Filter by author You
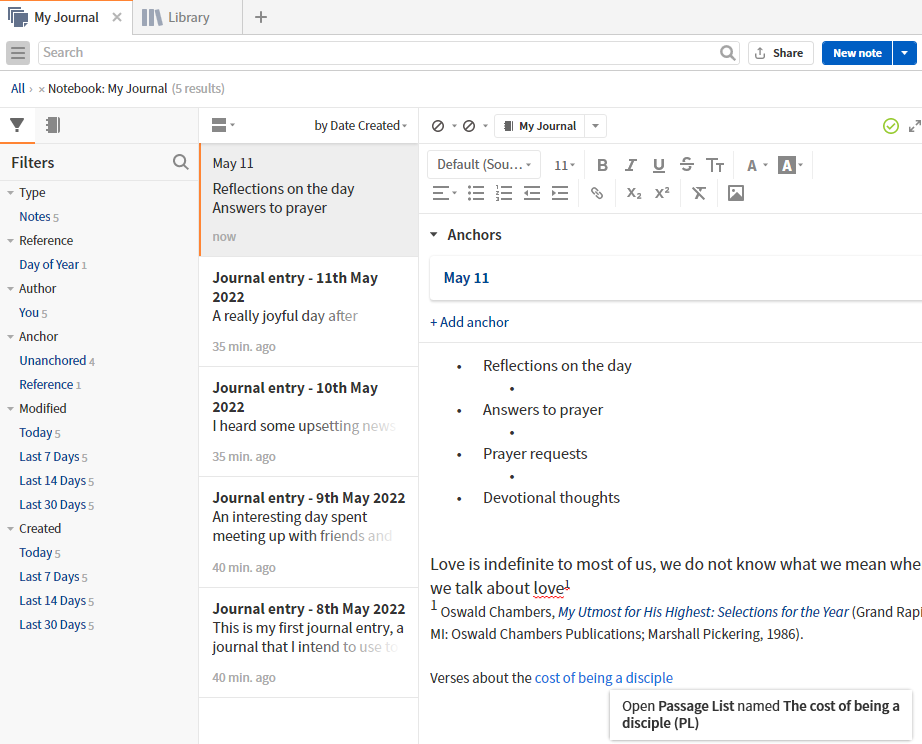This screenshot has height=744, width=922. [x=29, y=313]
